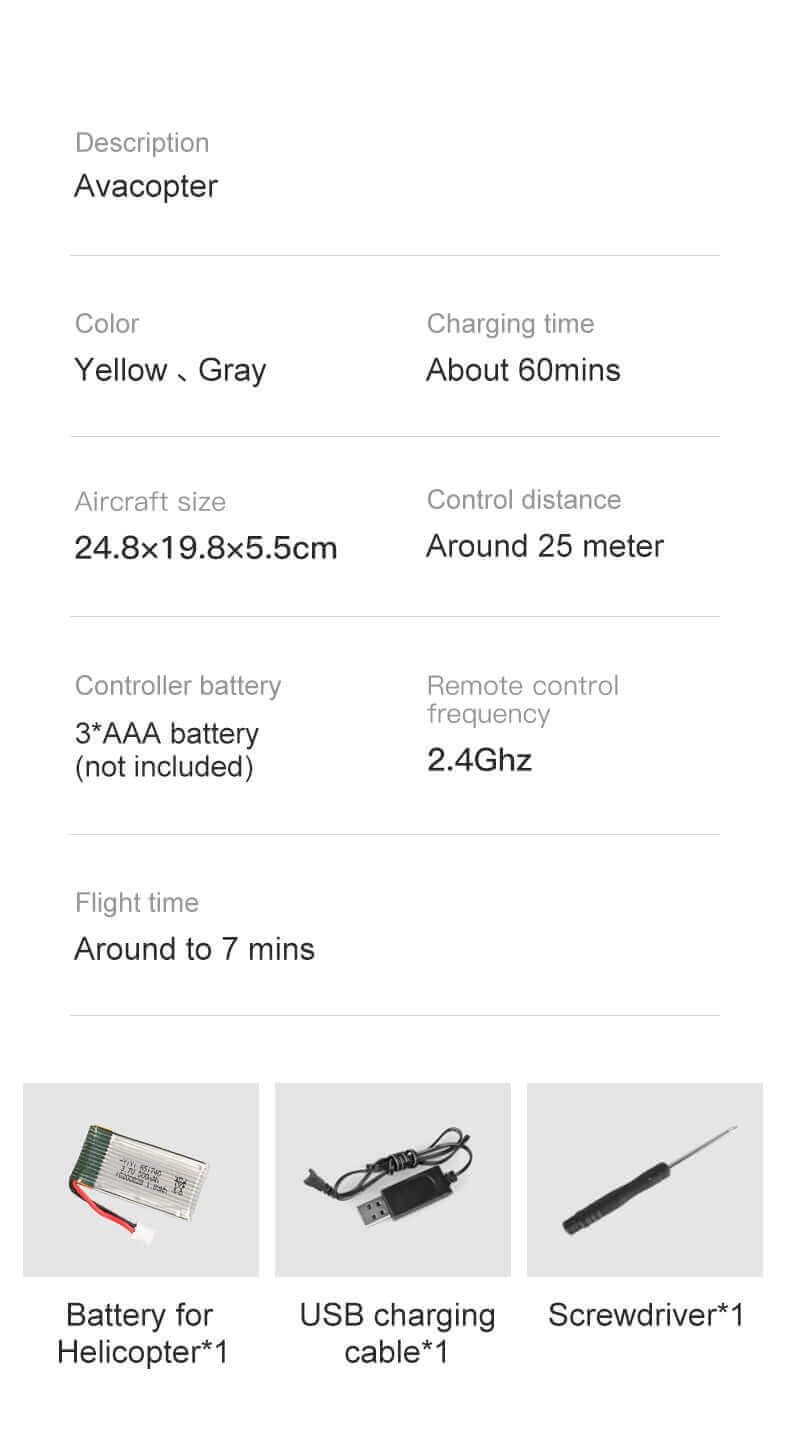The height and width of the screenshot is (1429, 790).
Task: Click the "About 60mins" charging time value
Action: coord(523,370)
